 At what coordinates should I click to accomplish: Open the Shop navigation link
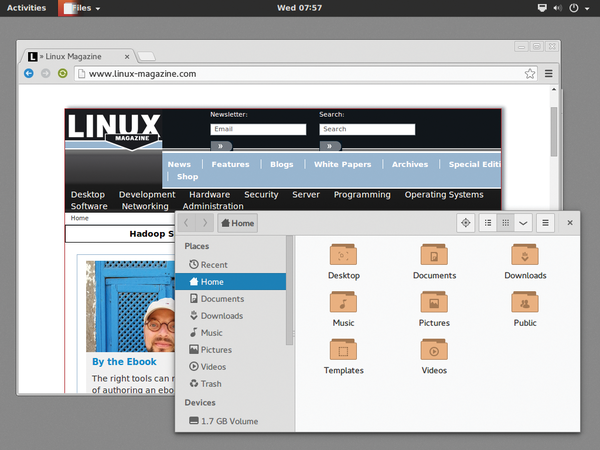click(188, 176)
